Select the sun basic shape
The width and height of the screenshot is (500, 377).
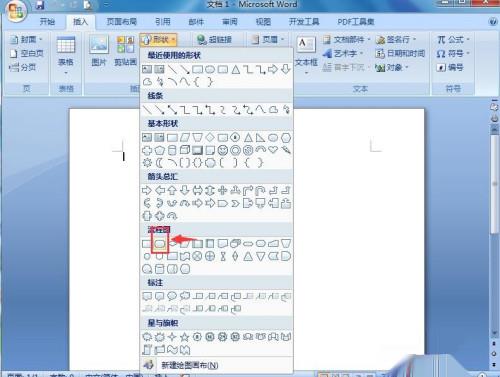[x=147, y=163]
